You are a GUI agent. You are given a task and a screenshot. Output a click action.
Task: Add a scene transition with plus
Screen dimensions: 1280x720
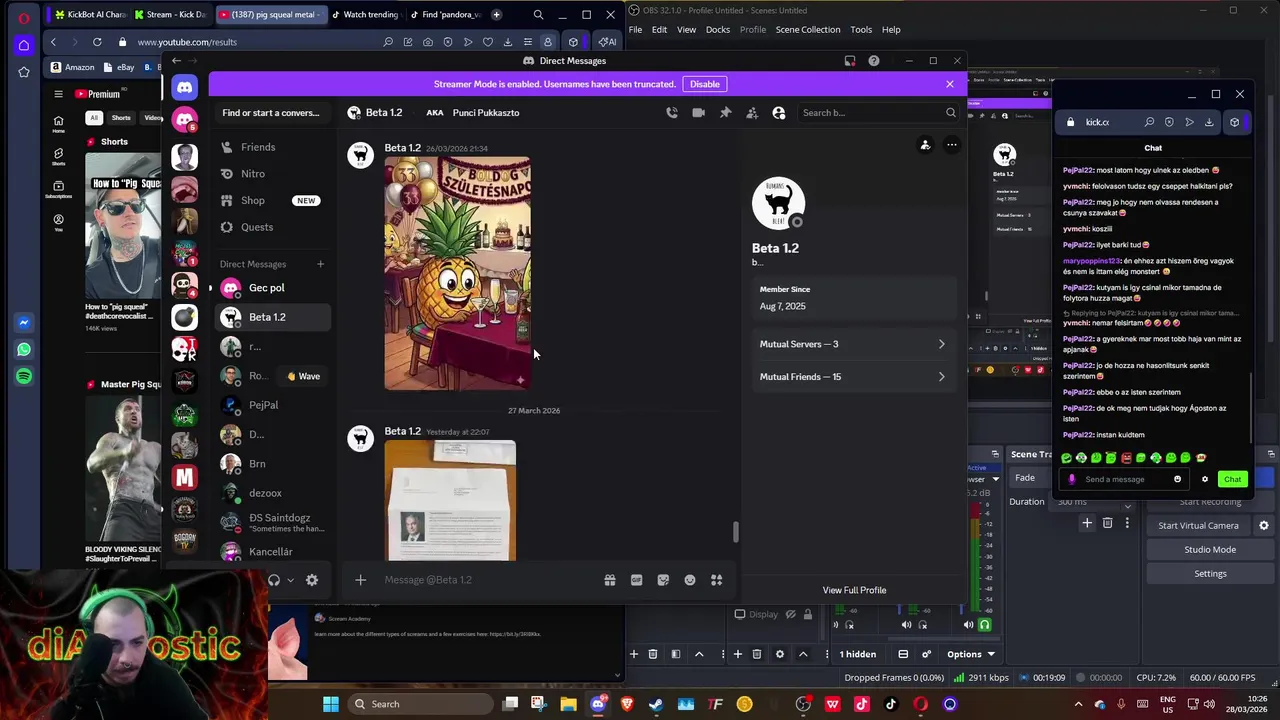pyautogui.click(x=1087, y=523)
